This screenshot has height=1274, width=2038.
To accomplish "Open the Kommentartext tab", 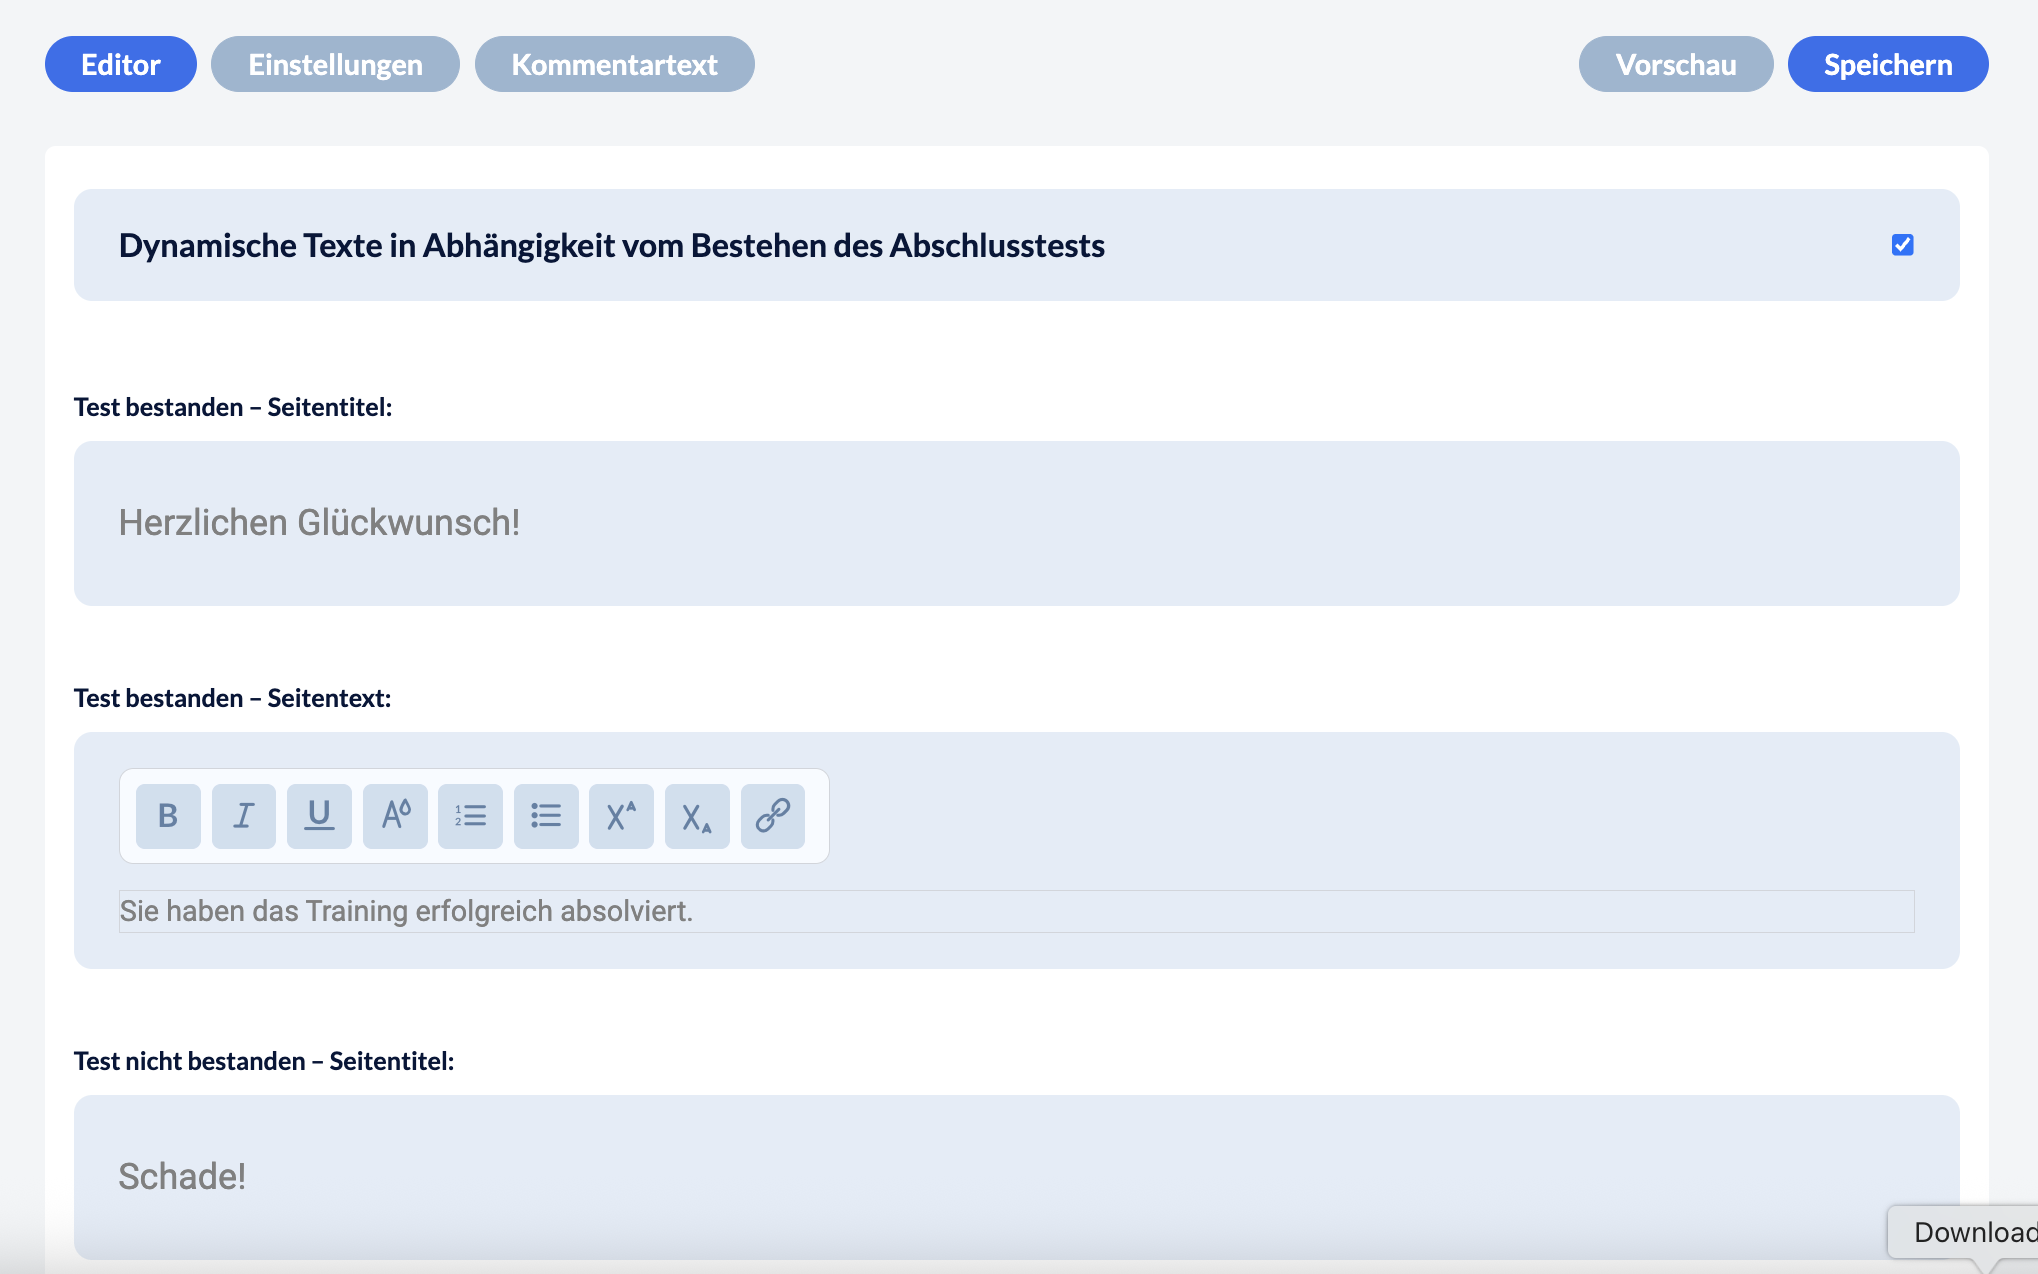I will (614, 64).
